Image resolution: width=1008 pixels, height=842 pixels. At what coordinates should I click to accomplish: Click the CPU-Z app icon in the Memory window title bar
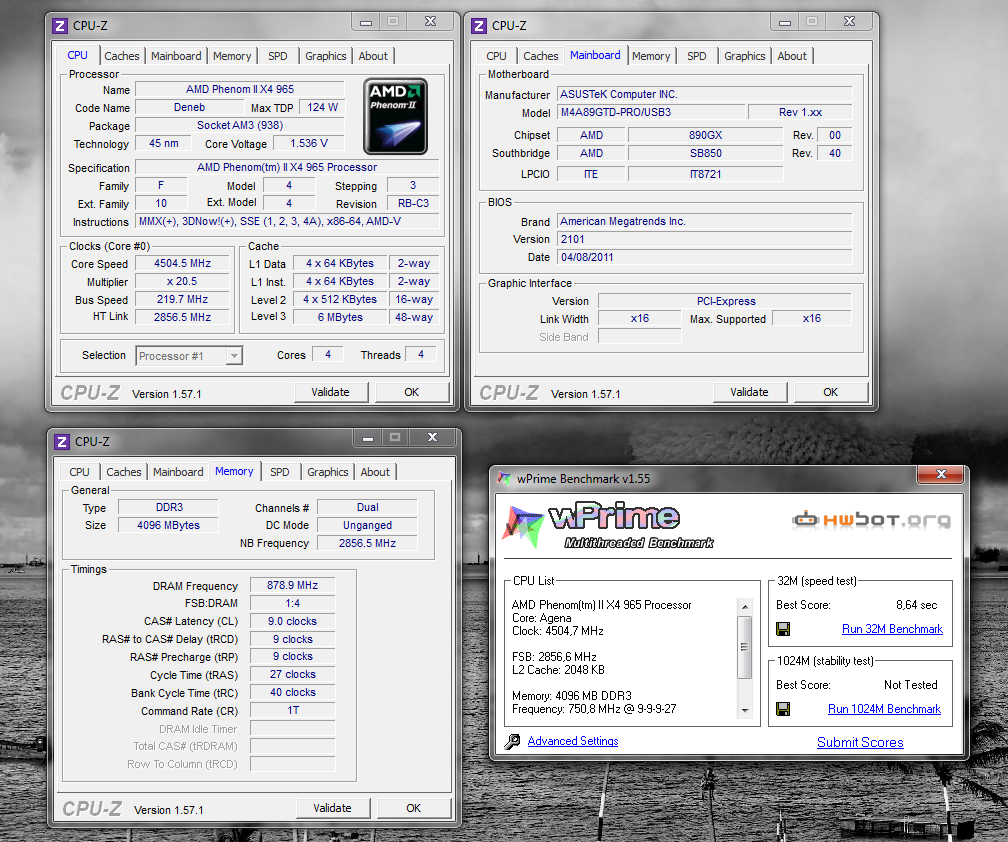pyautogui.click(x=62, y=442)
